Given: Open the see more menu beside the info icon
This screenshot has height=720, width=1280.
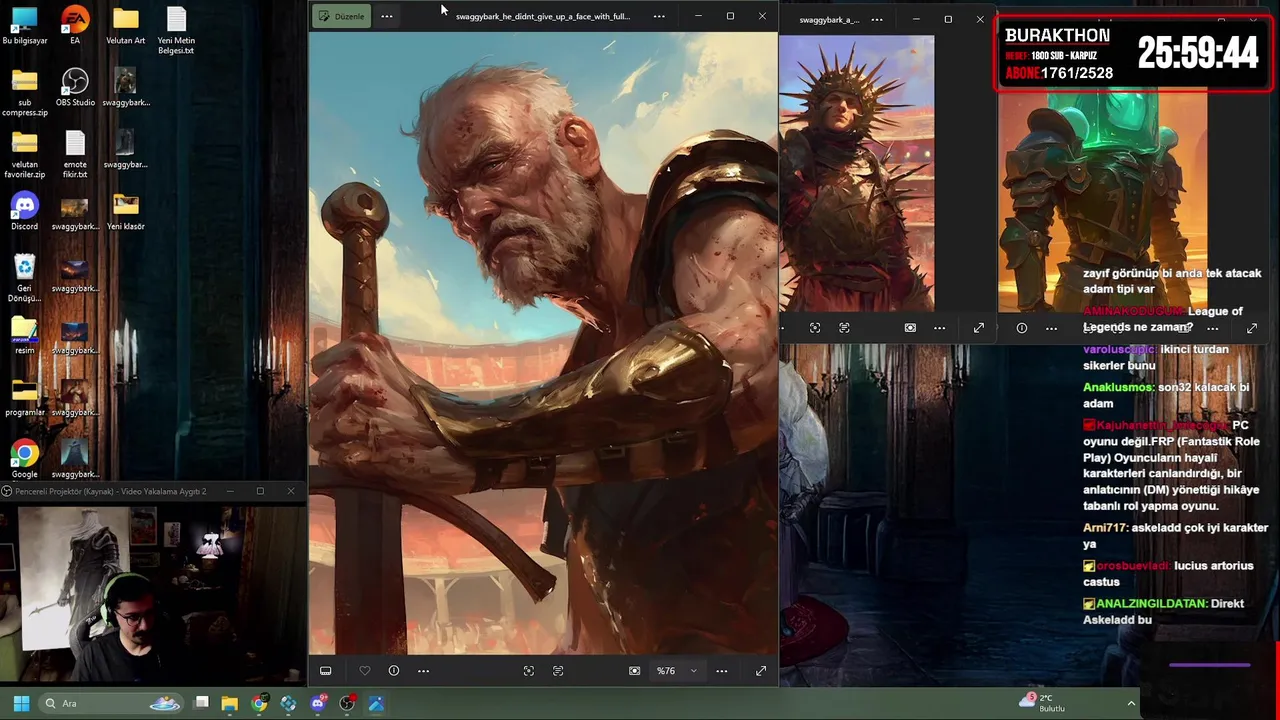Looking at the screenshot, I should (x=423, y=671).
